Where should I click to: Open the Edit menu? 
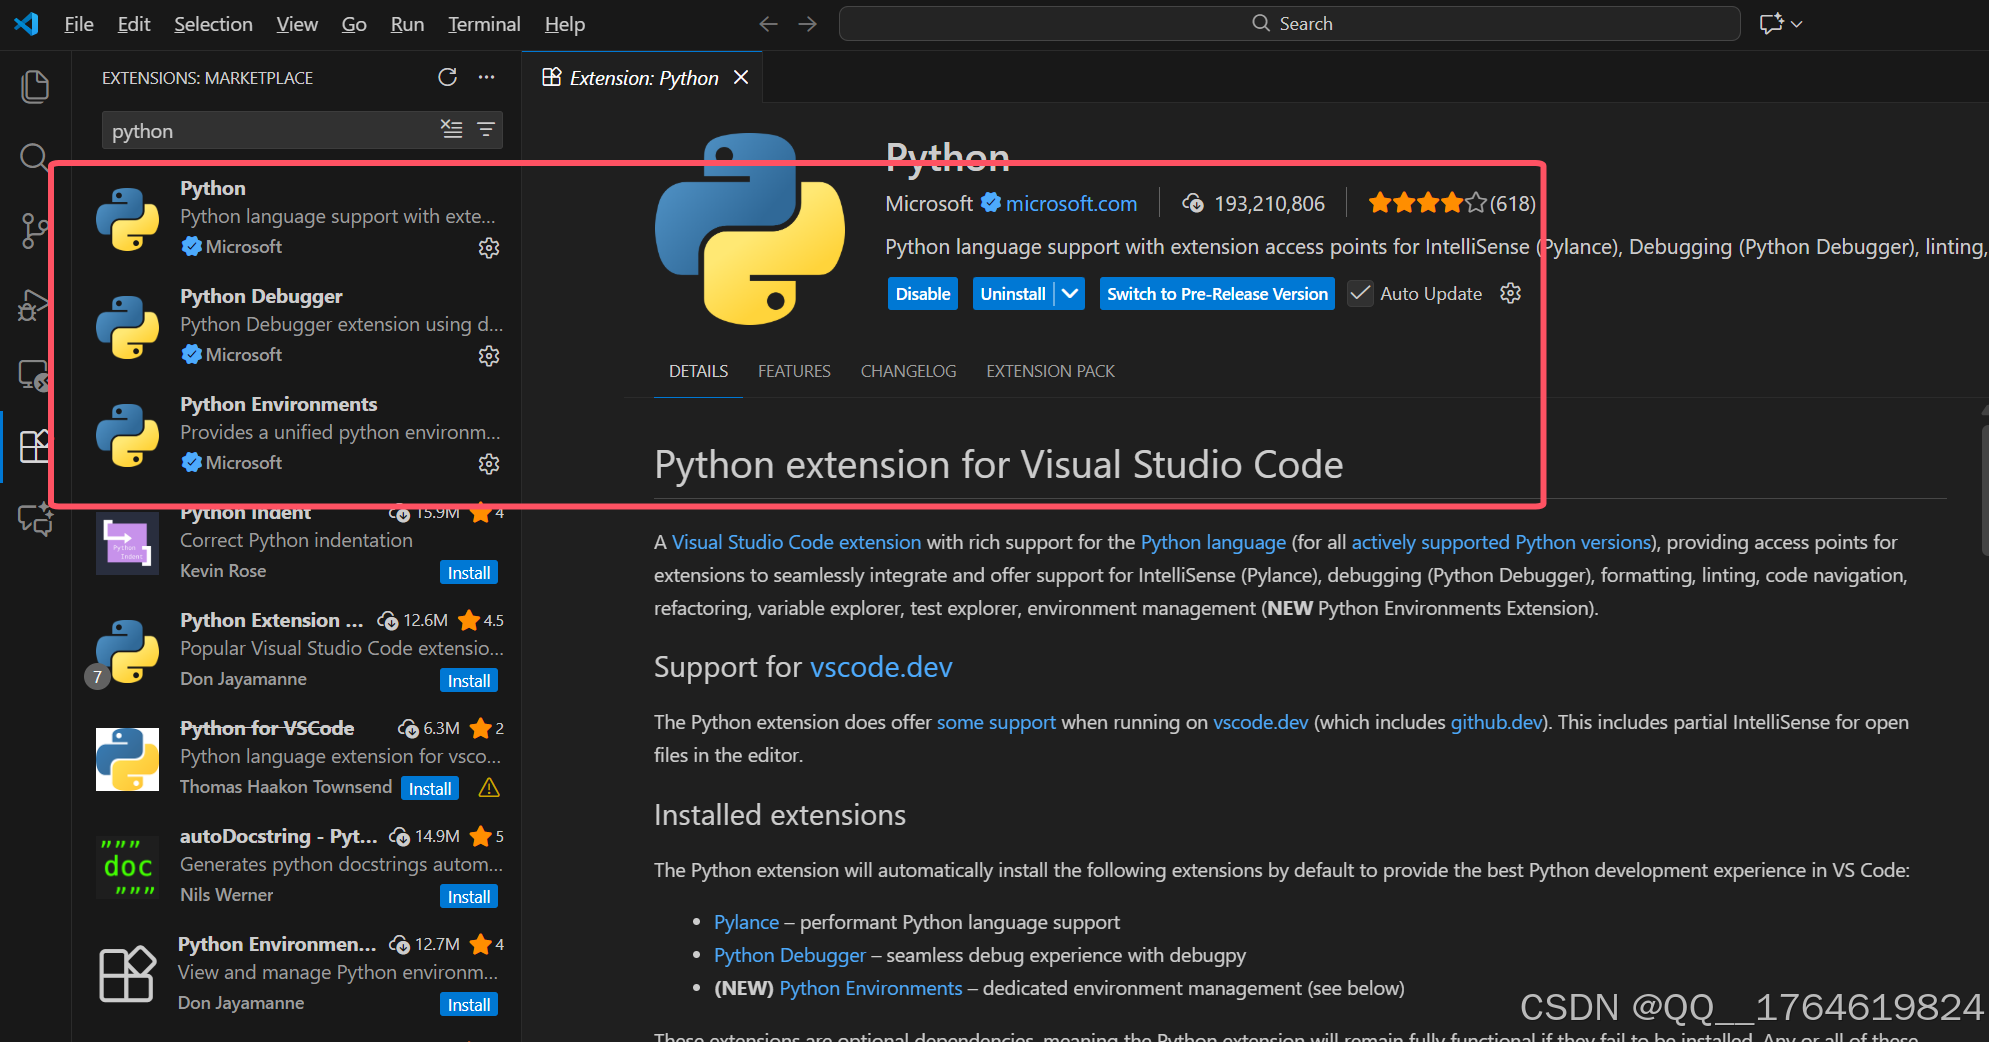(x=134, y=24)
